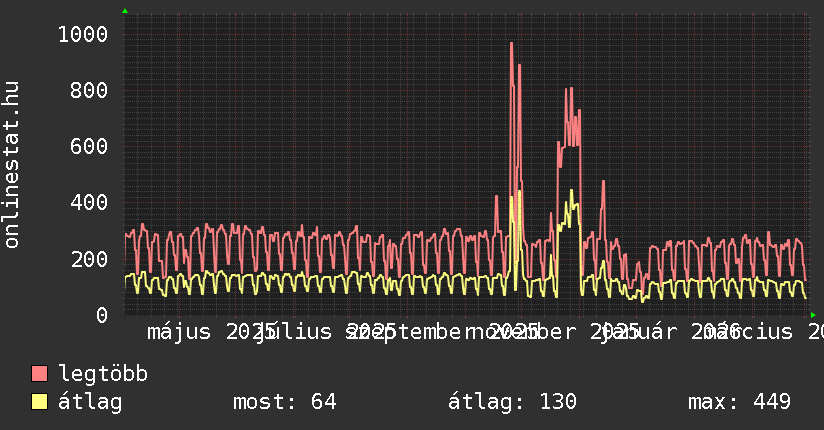The width and height of the screenshot is (824, 430).
Task: Click the 'max: 449' statistic
Action: click(x=739, y=403)
